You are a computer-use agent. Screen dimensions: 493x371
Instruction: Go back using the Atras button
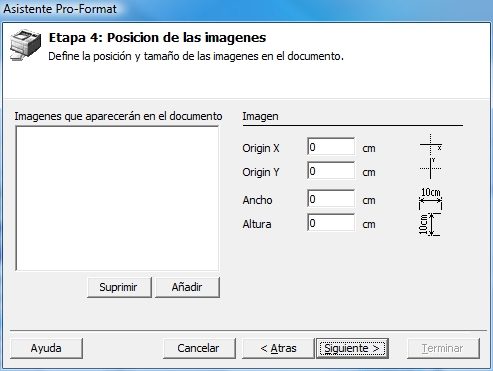(x=278, y=348)
